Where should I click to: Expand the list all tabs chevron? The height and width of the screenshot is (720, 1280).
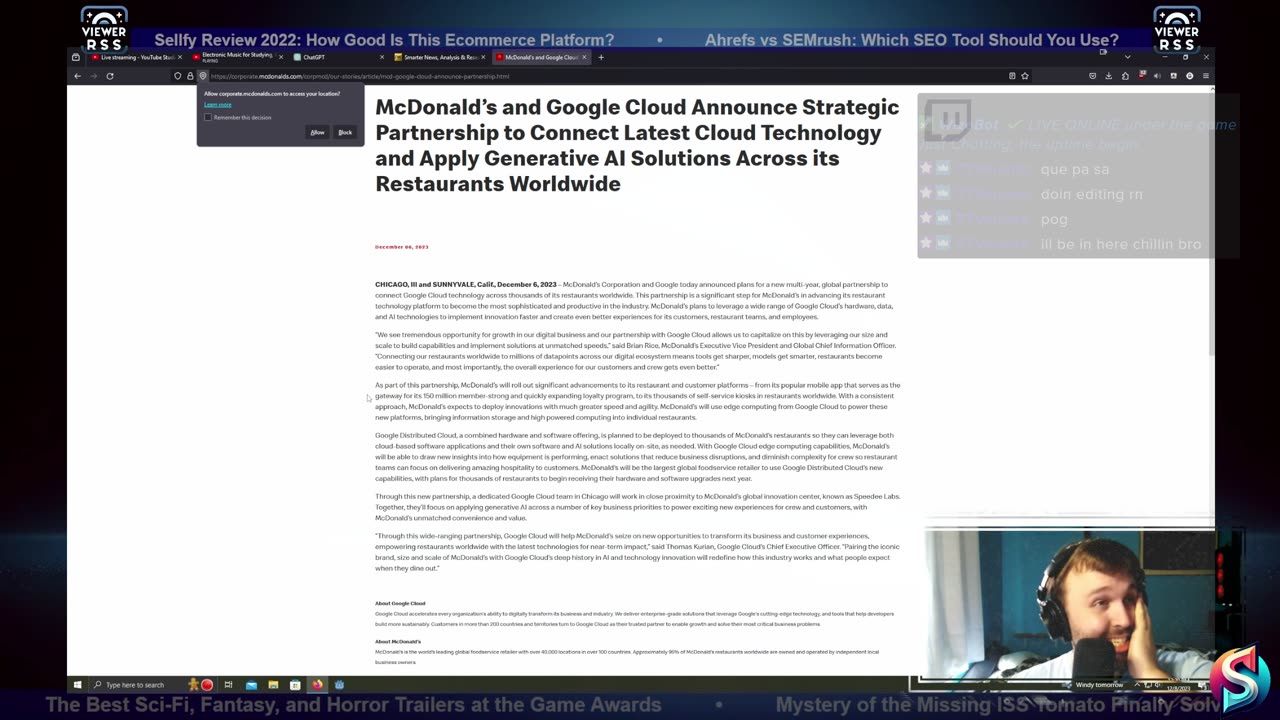coord(1128,57)
